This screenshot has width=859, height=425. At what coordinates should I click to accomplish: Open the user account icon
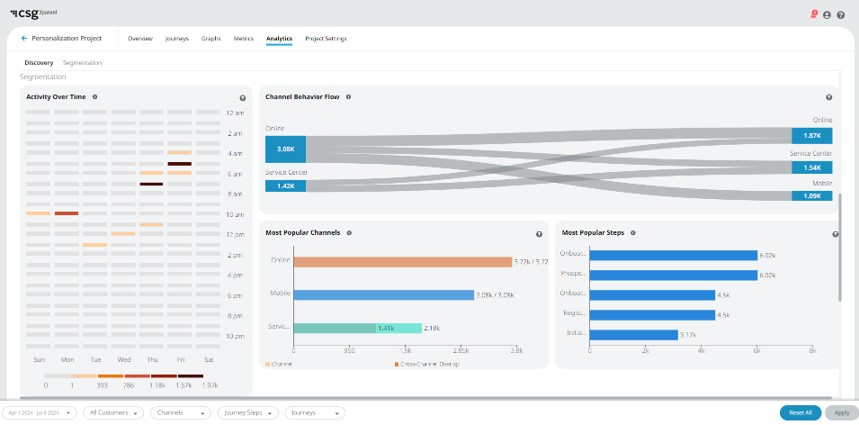827,15
